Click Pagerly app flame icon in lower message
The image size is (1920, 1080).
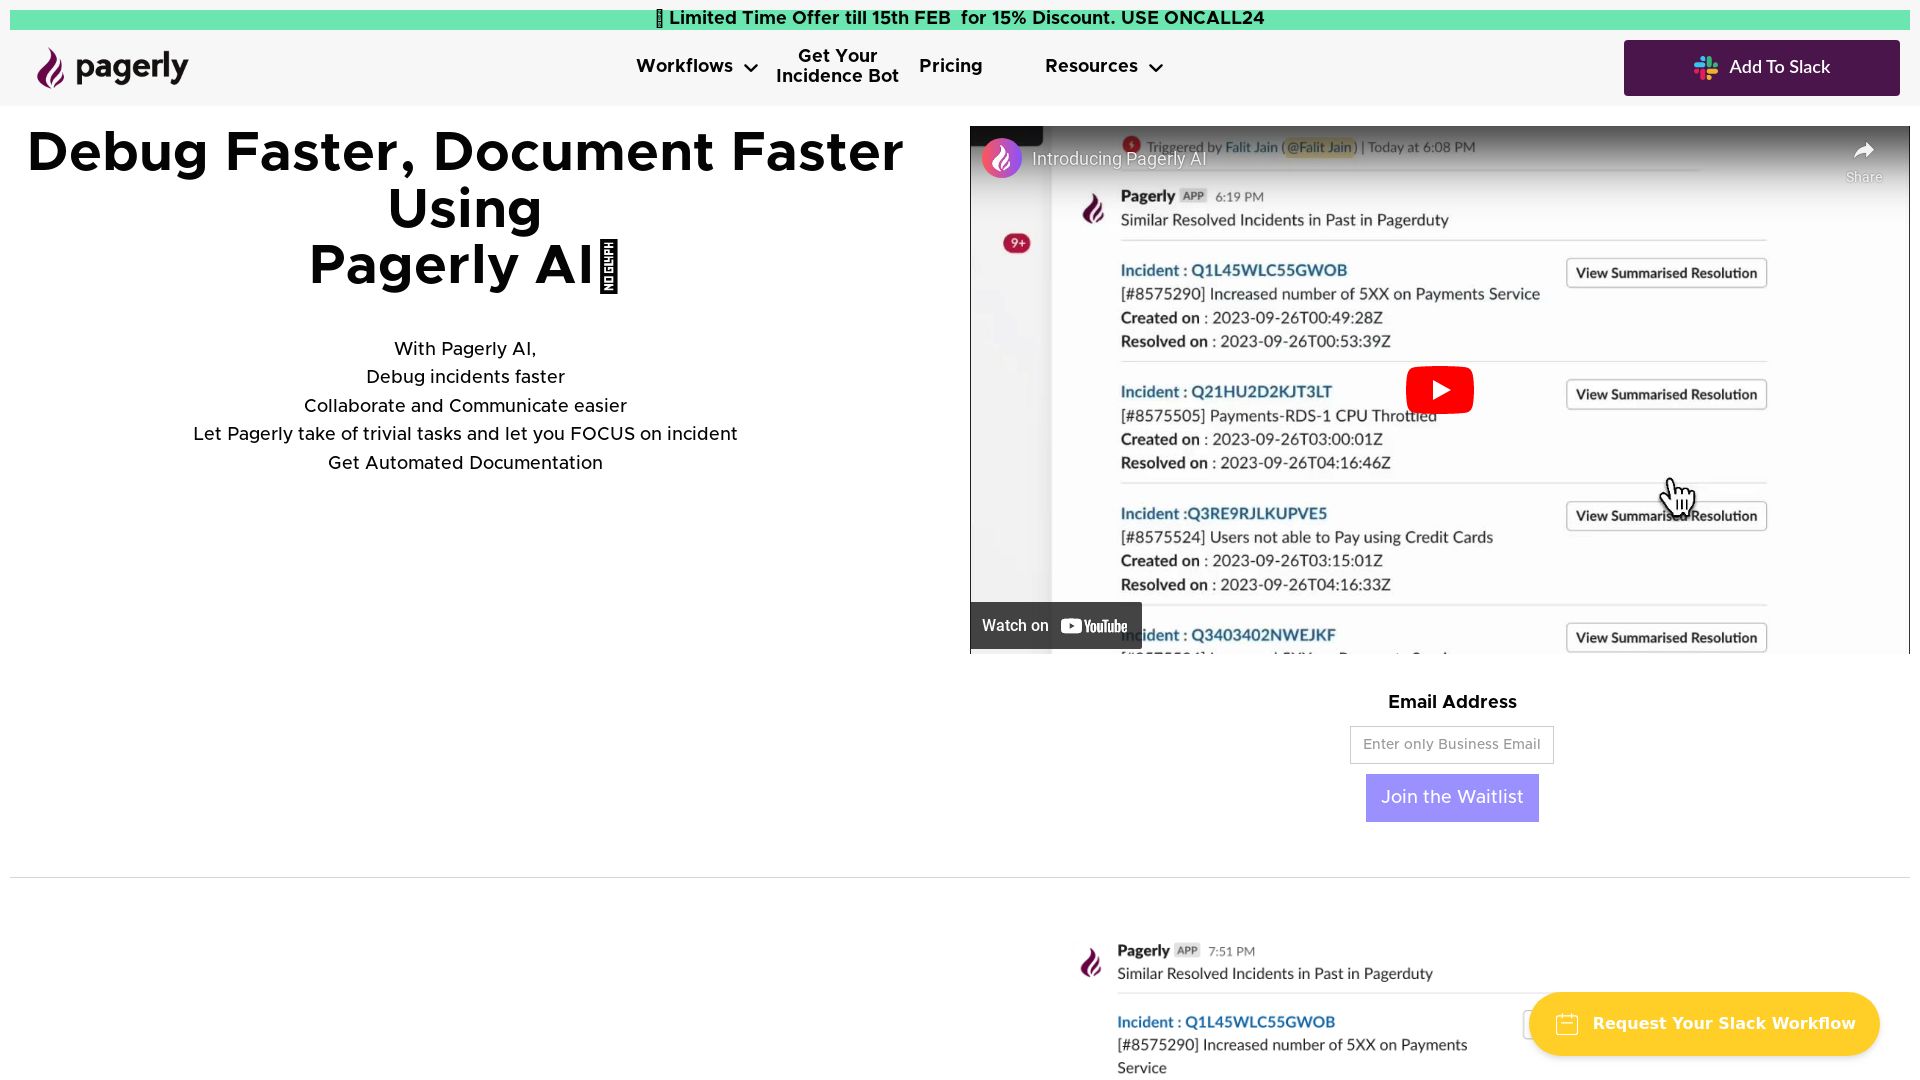click(x=1091, y=962)
